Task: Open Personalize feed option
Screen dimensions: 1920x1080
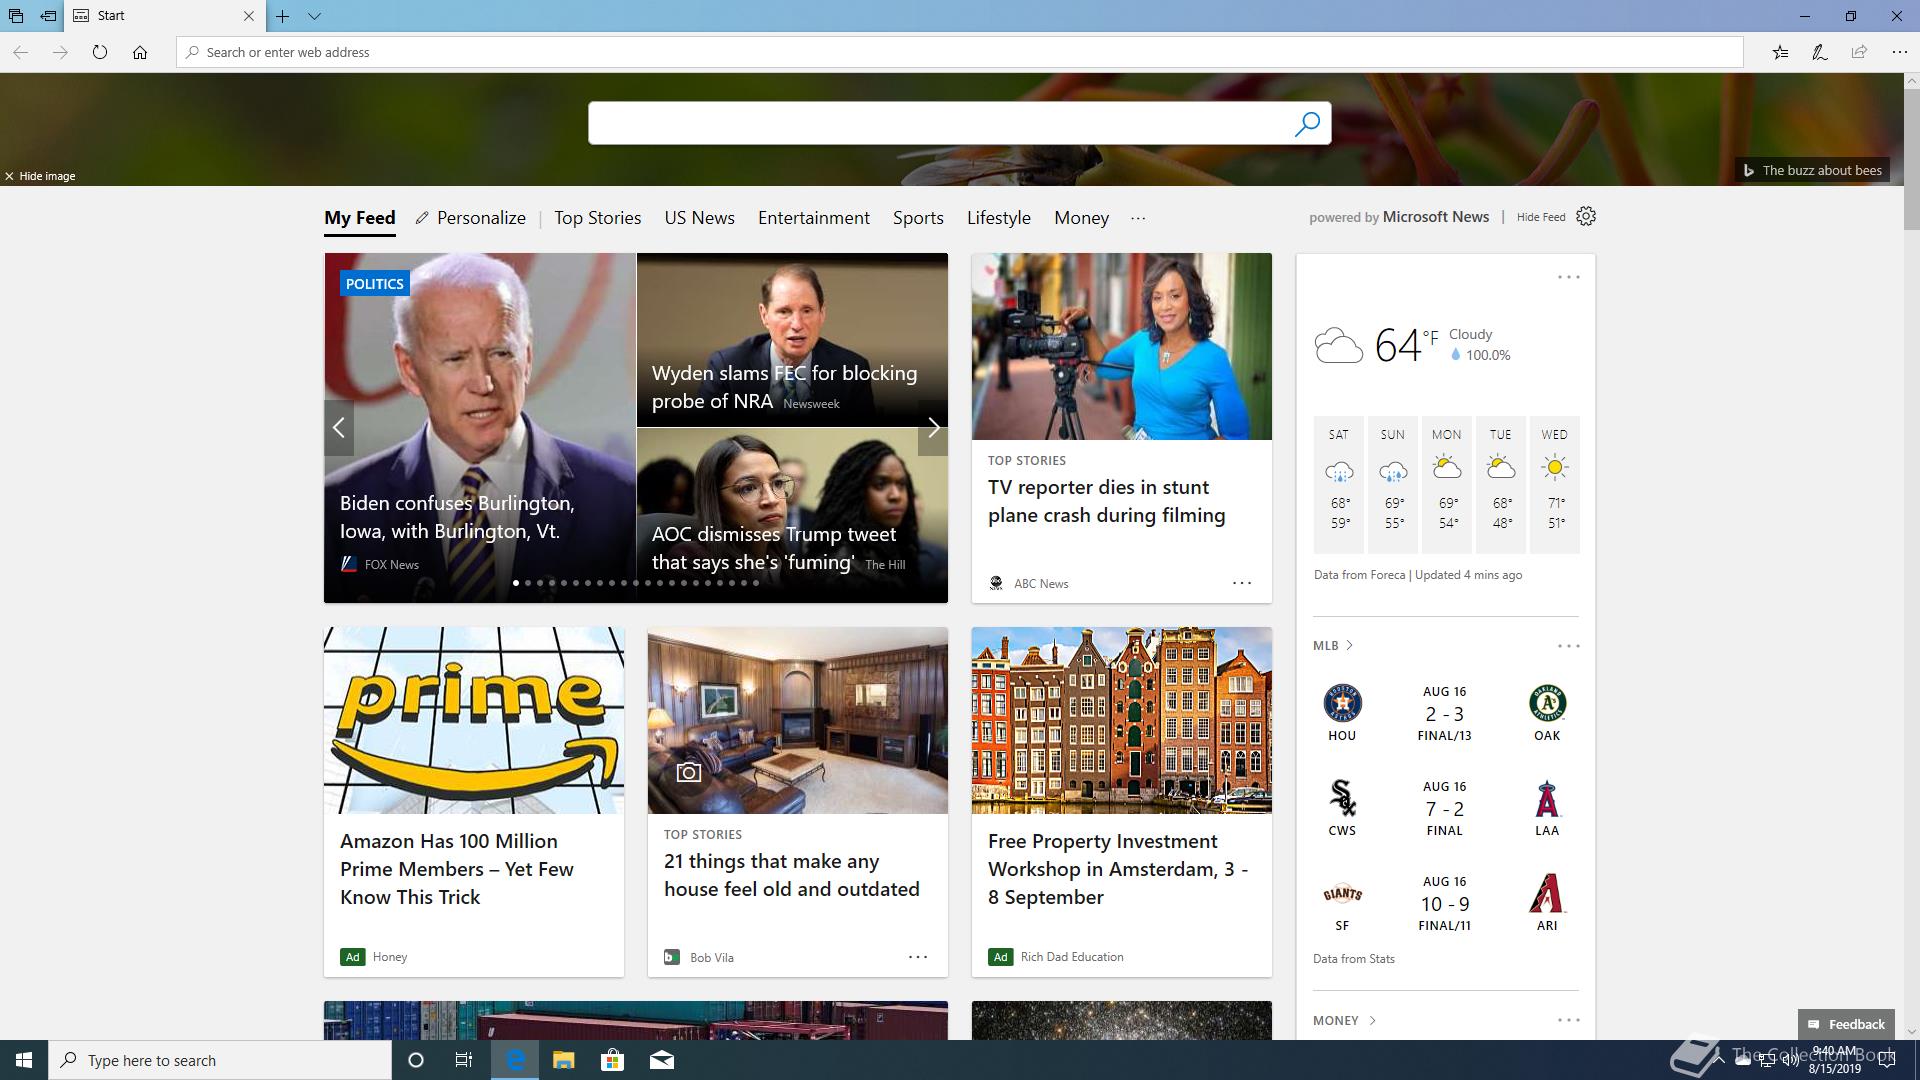Action: 471,218
